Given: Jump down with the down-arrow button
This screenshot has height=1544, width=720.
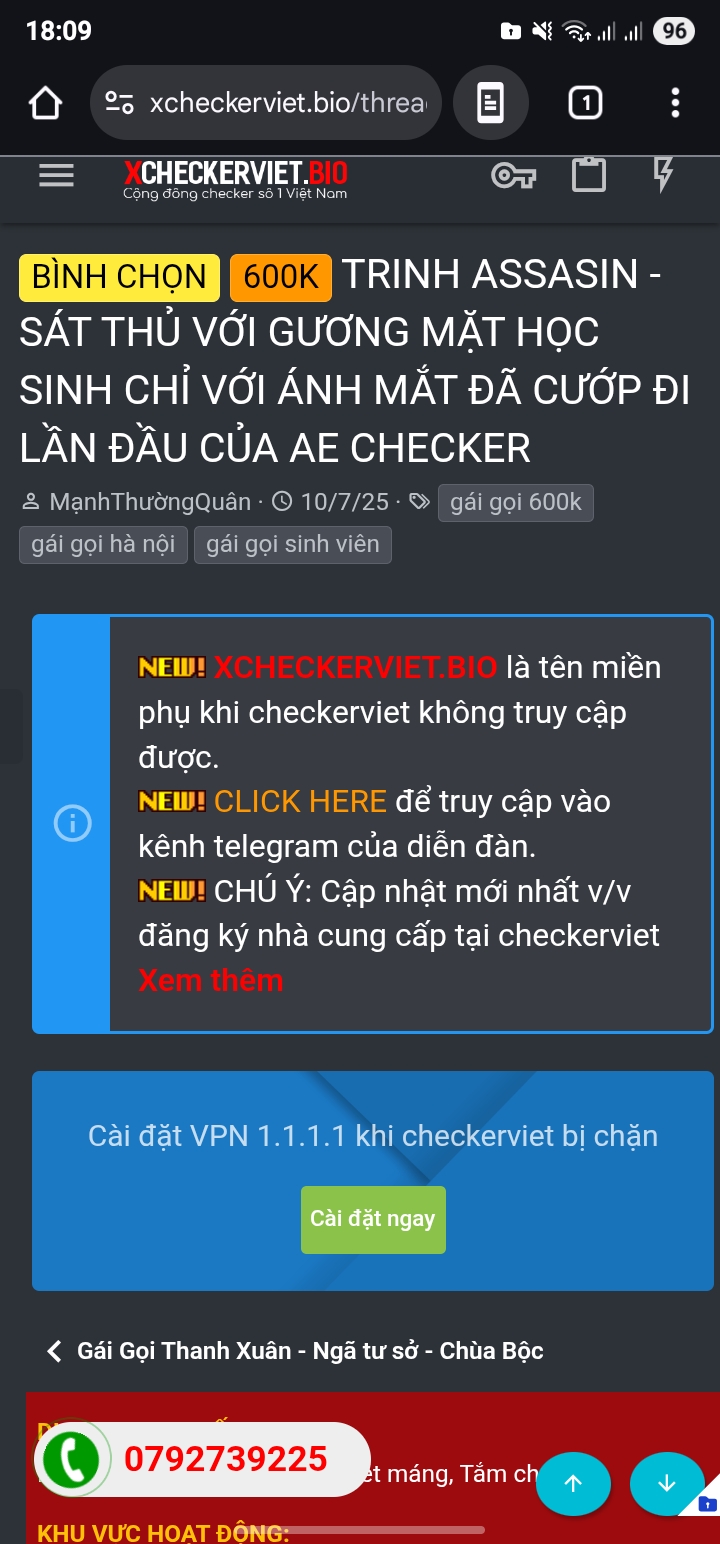Looking at the screenshot, I should coord(667,1484).
